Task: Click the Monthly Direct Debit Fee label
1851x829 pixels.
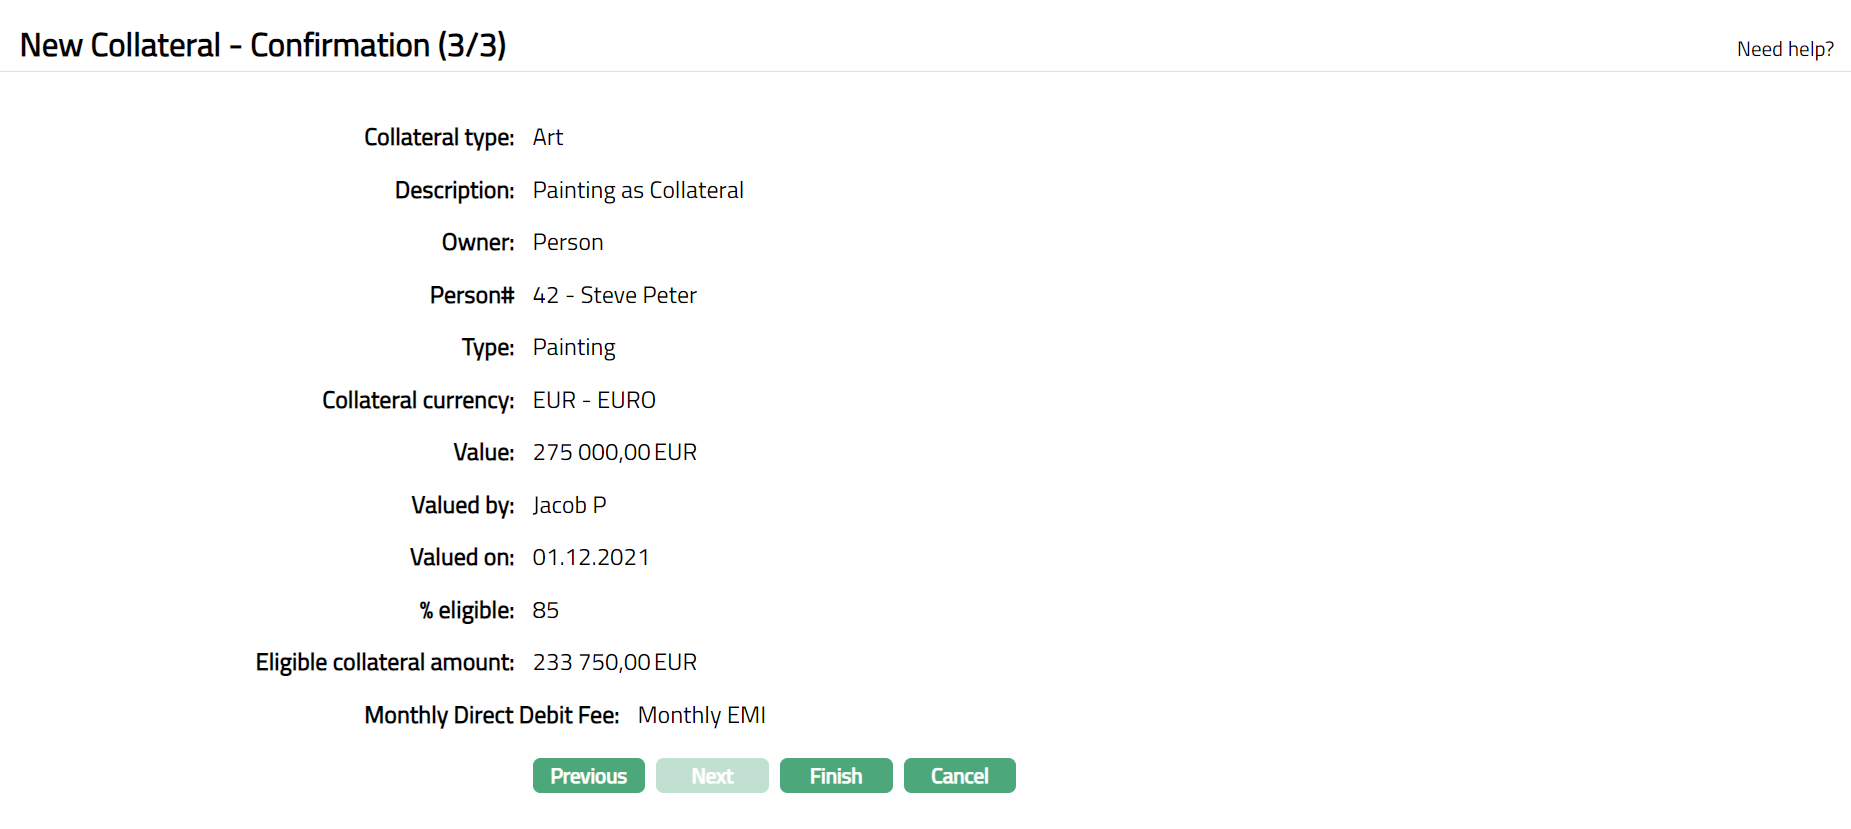Action: tap(491, 715)
